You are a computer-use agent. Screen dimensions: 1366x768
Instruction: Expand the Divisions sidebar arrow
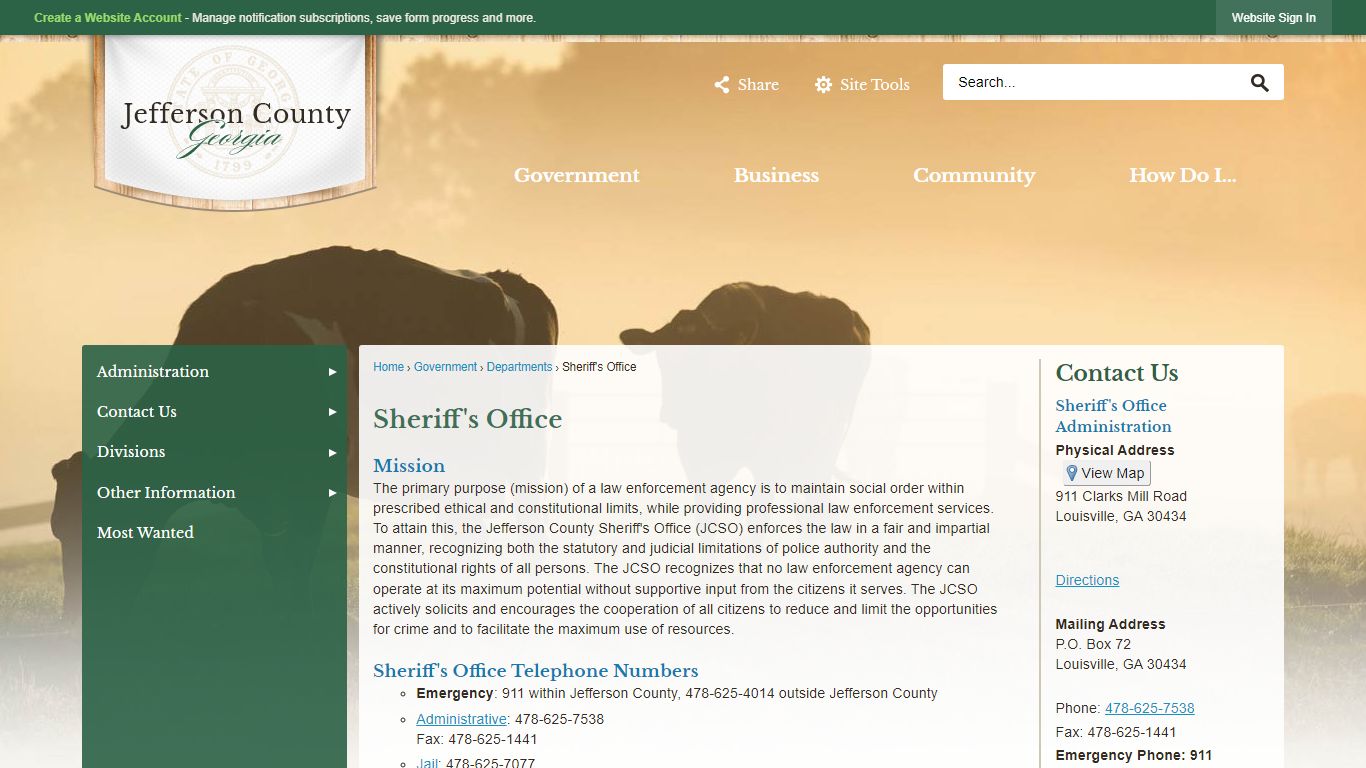332,452
